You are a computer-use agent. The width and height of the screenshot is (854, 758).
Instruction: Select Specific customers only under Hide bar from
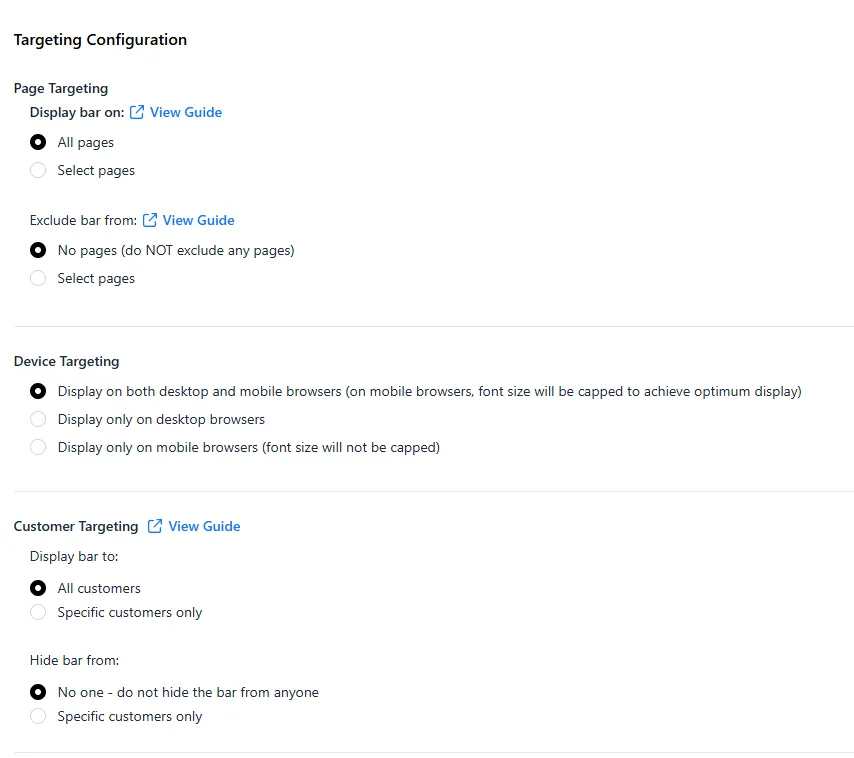coord(38,716)
